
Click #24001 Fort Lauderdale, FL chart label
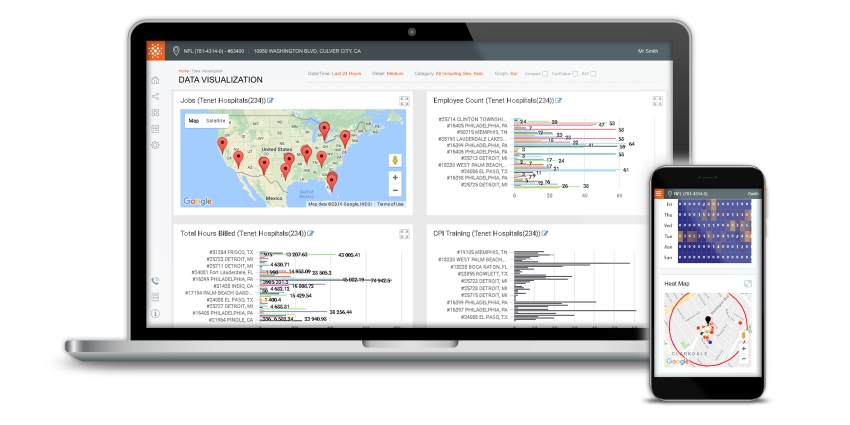coord(222,273)
